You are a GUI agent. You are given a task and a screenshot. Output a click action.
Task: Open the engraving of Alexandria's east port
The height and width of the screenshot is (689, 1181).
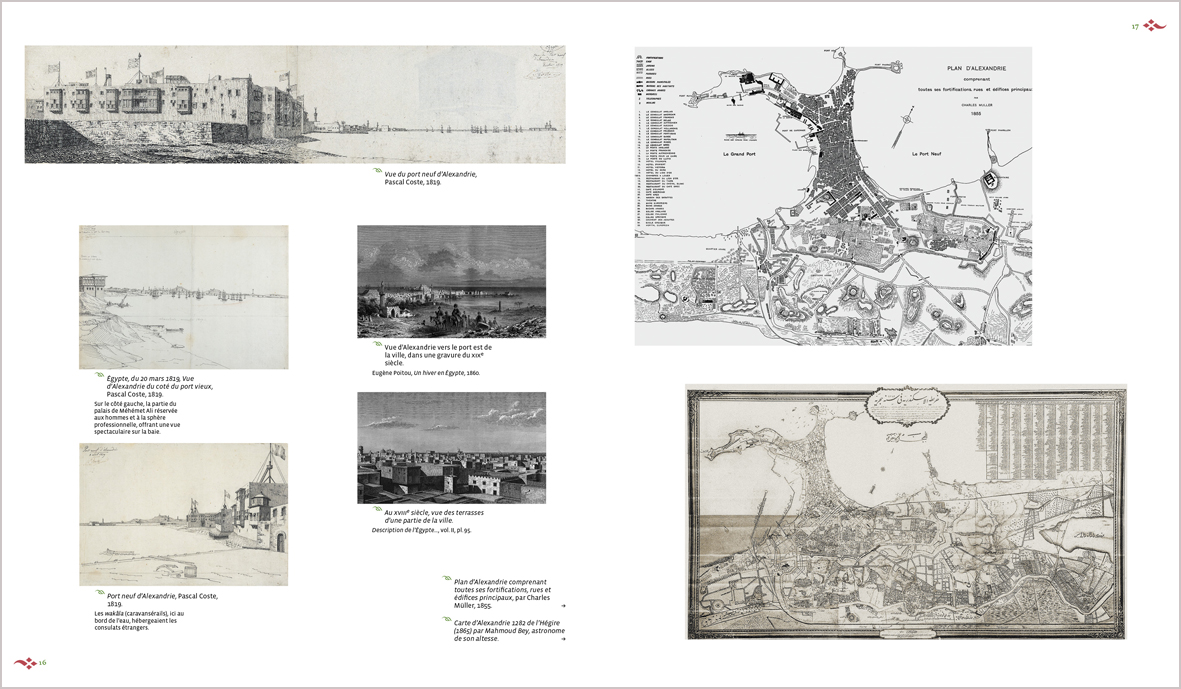(x=451, y=282)
